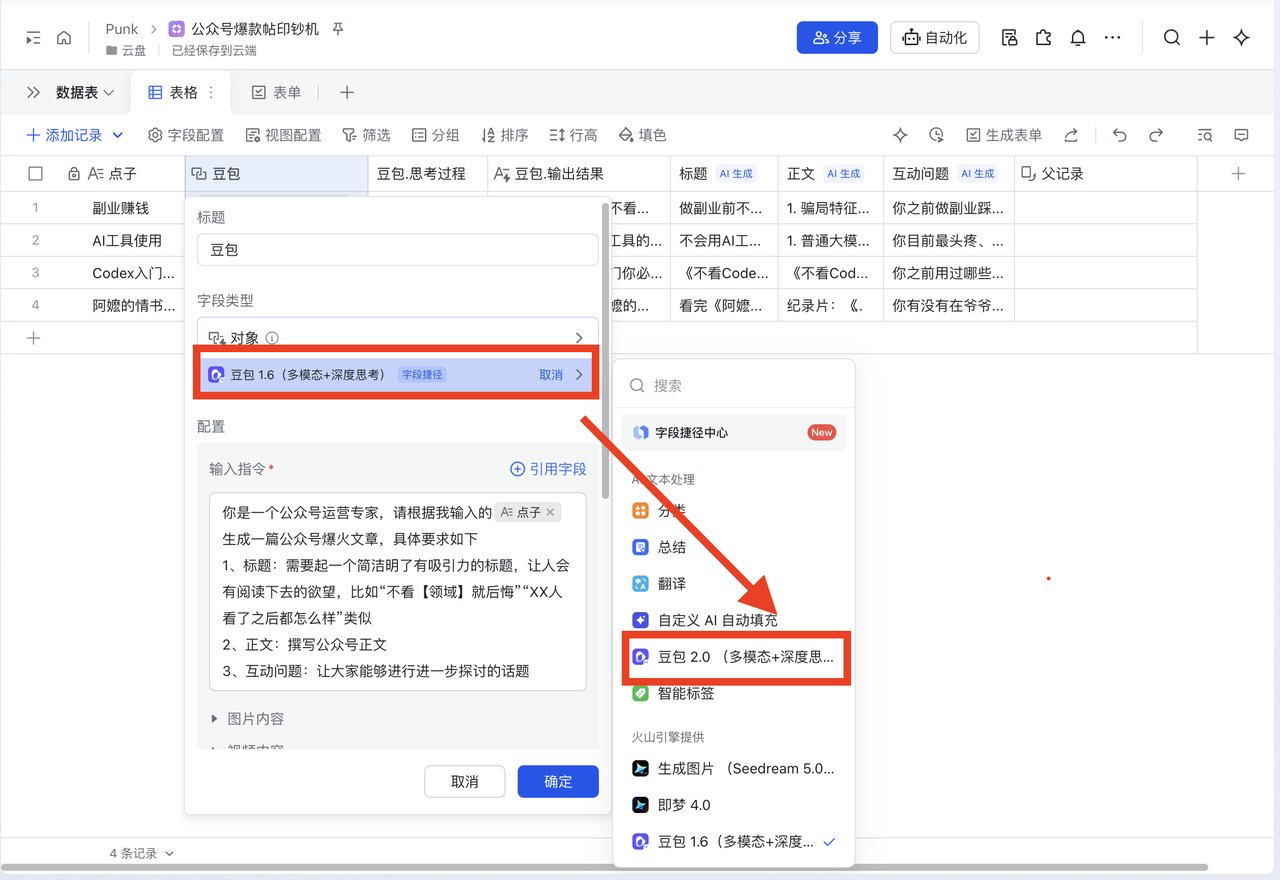Expand the 对象 field type row
This screenshot has width=1280, height=880.
pos(397,338)
